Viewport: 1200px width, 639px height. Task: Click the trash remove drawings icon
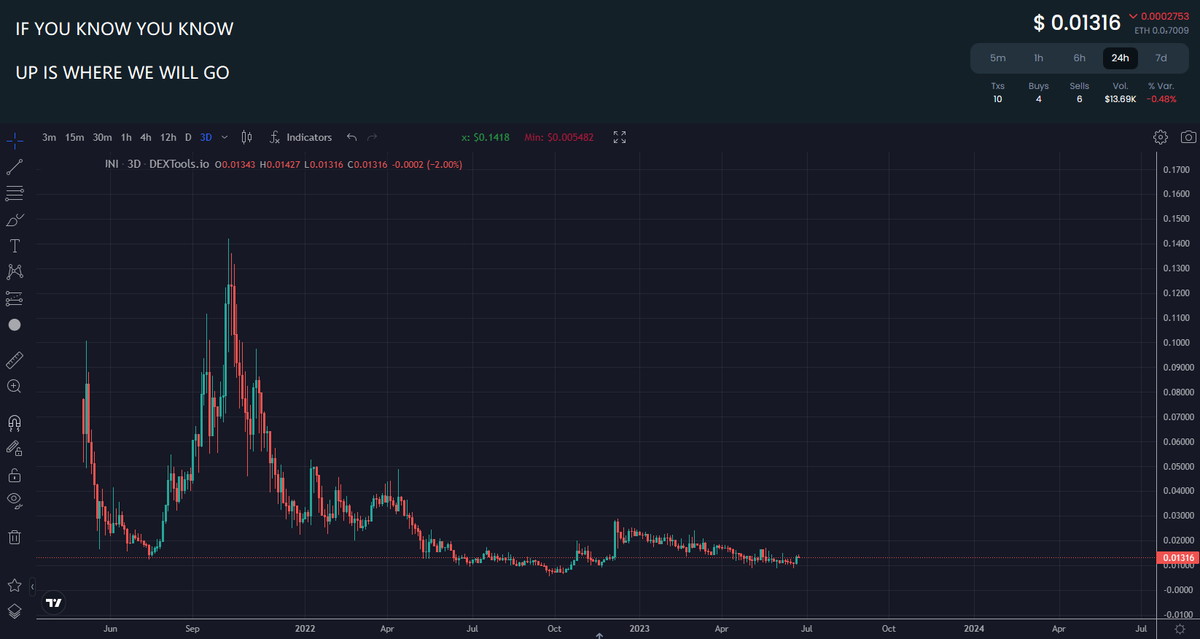click(14, 537)
